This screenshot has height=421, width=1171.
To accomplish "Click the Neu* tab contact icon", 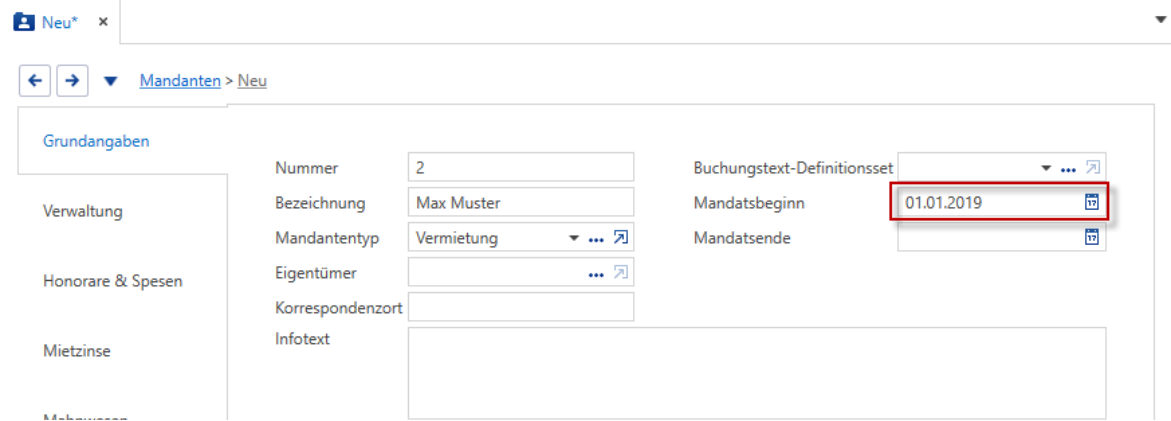I will coord(25,22).
